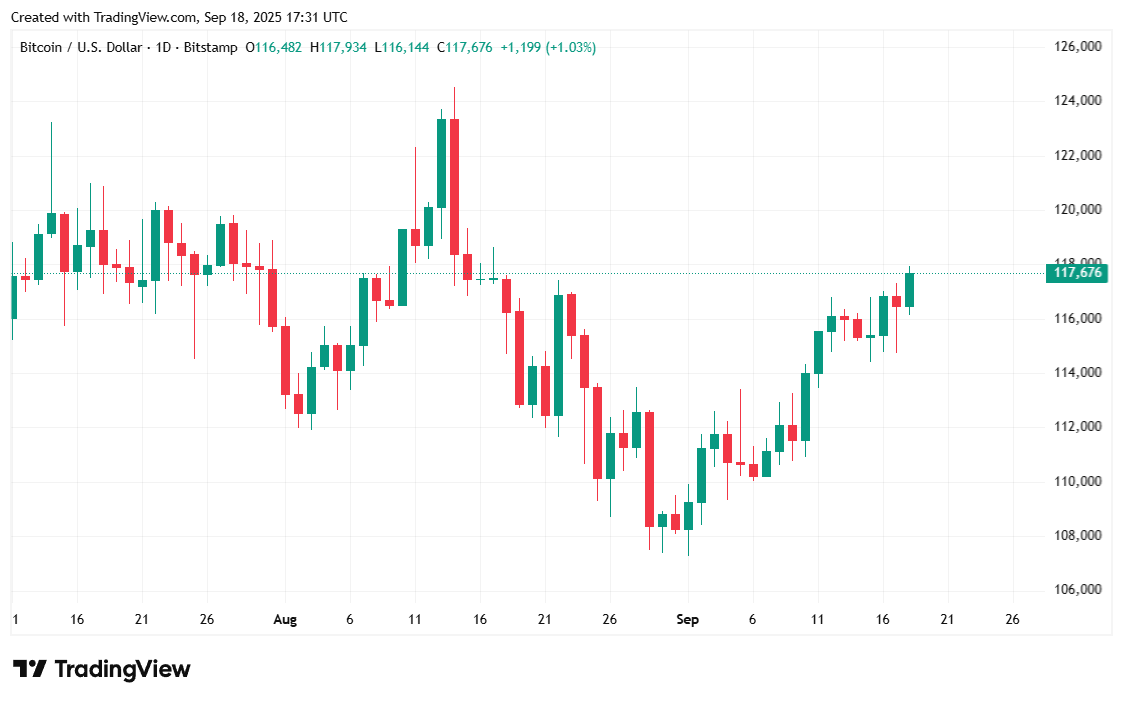Image resolution: width=1123 pixels, height=703 pixels.
Task: Click the 106,000 price axis label
Action: pyautogui.click(x=1078, y=590)
